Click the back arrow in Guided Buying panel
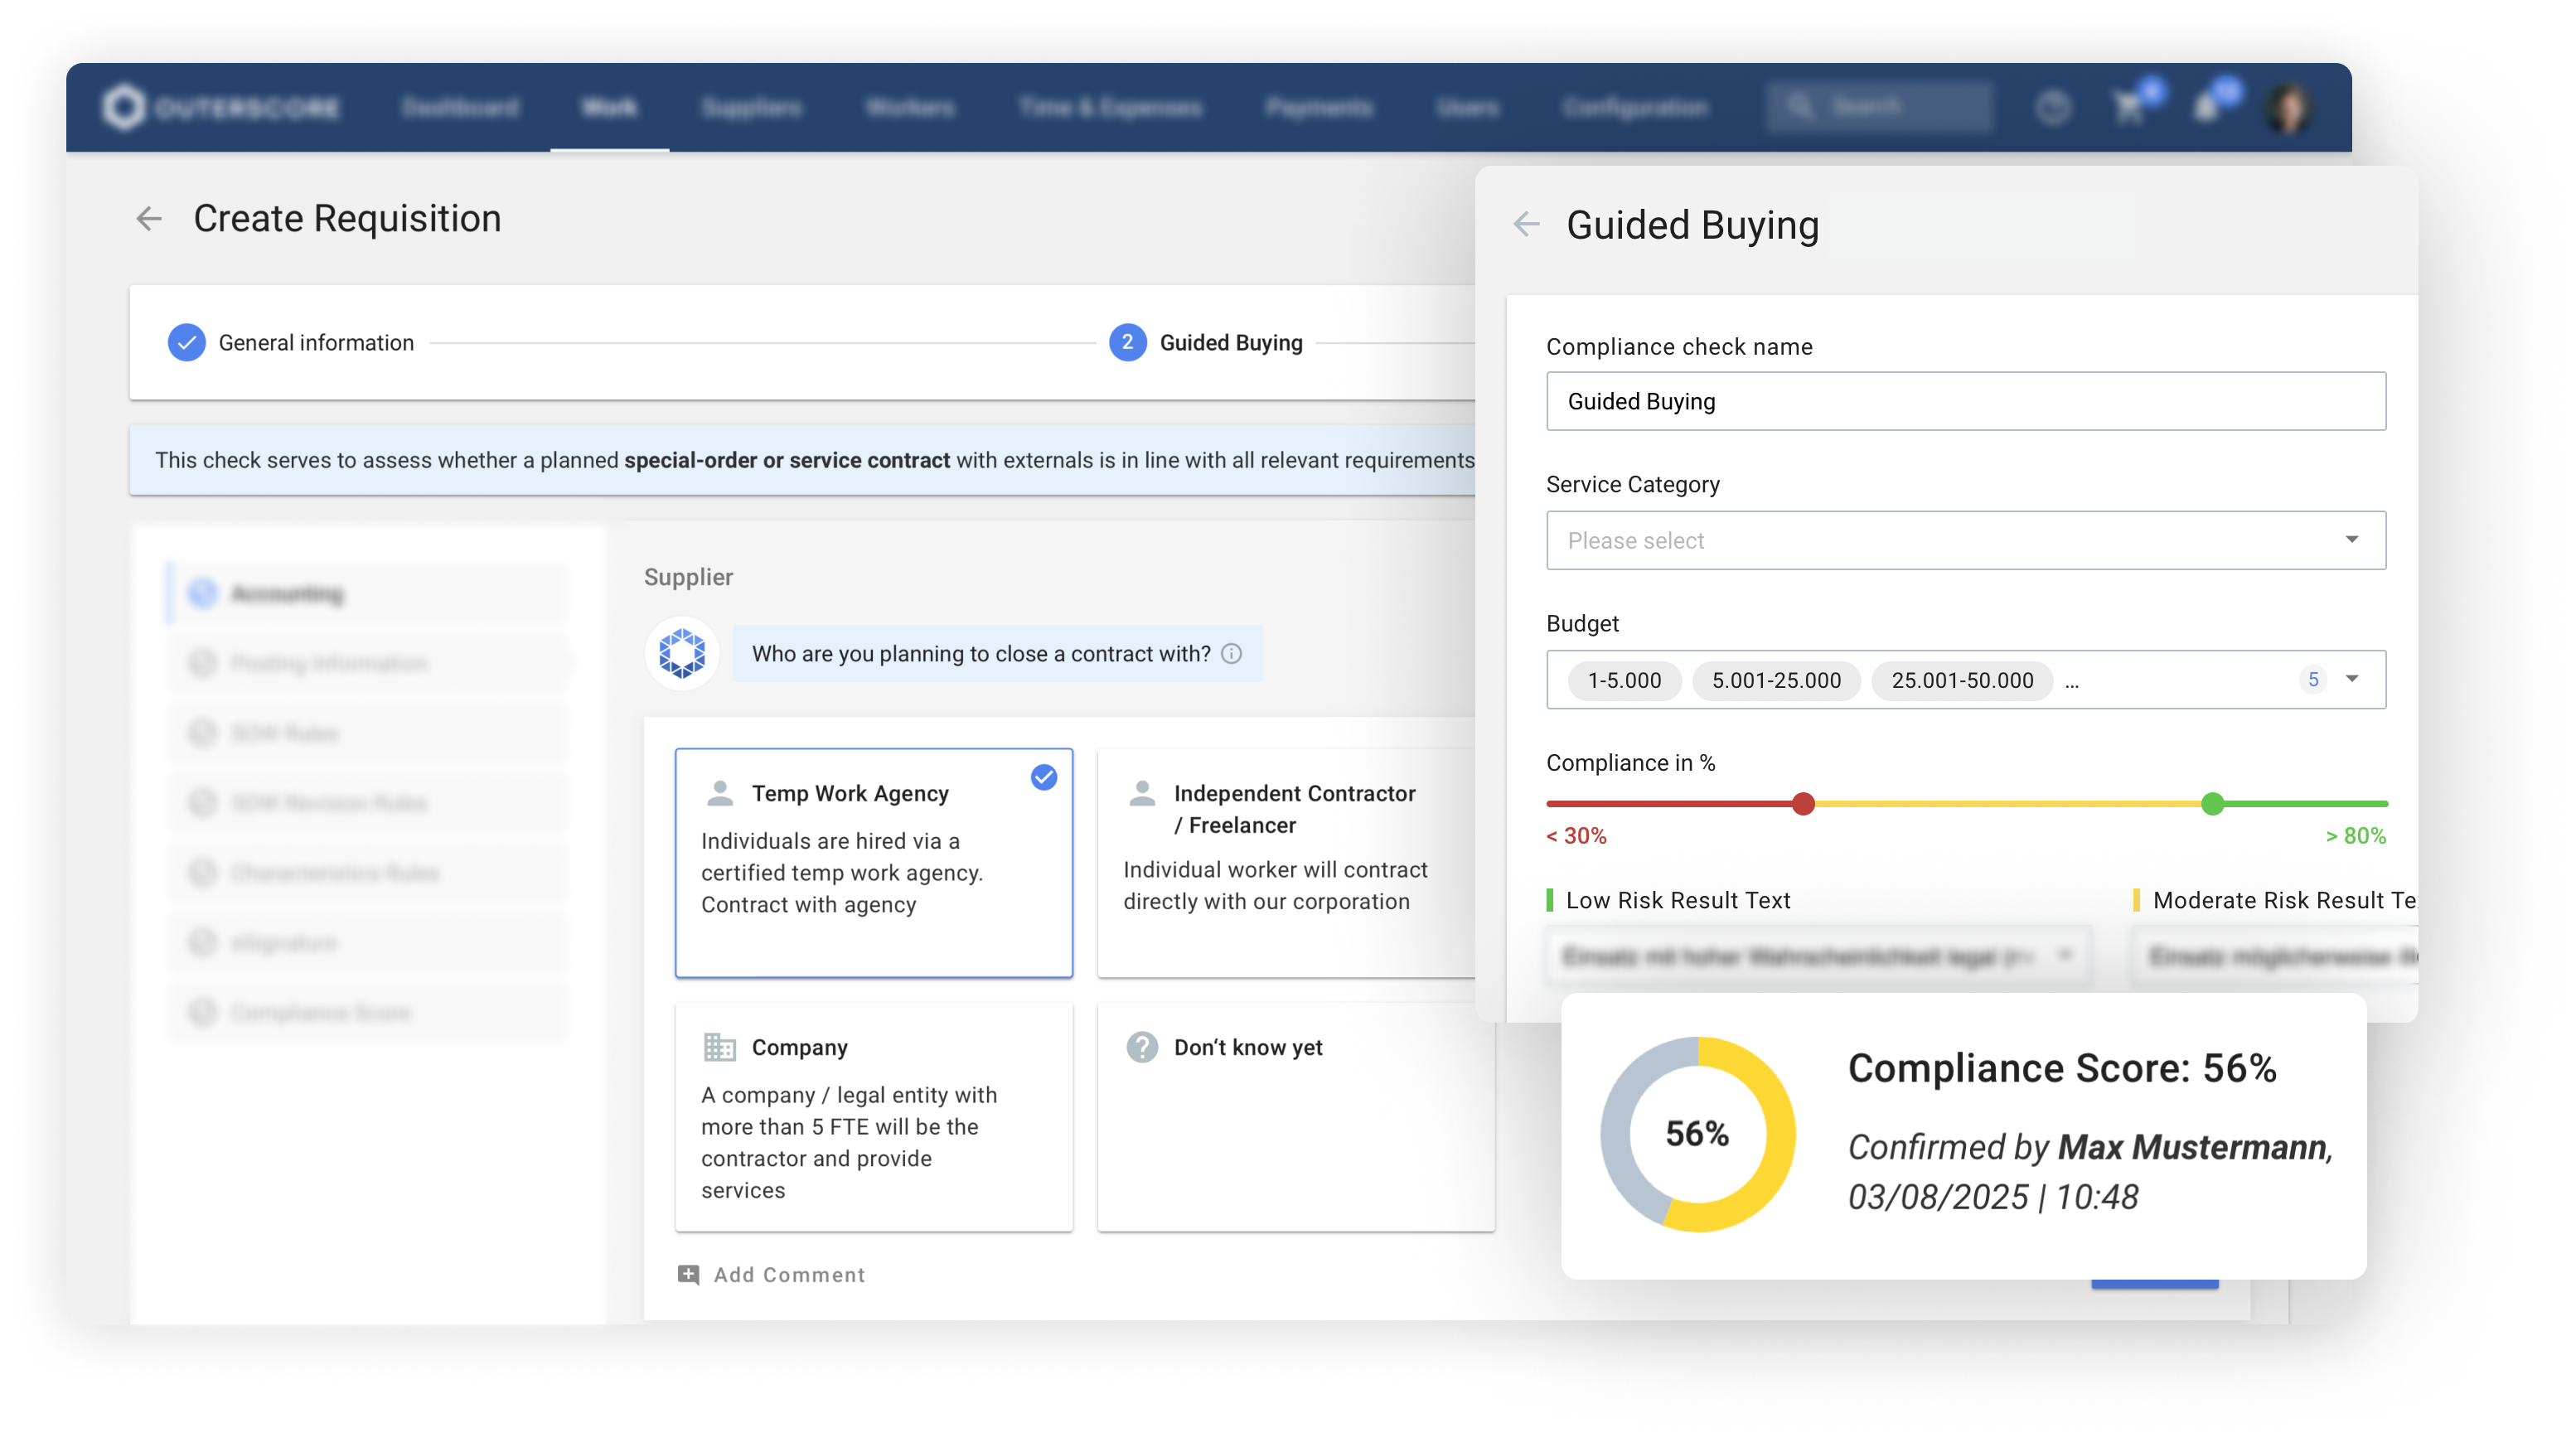The width and height of the screenshot is (2576, 1452). (1526, 224)
